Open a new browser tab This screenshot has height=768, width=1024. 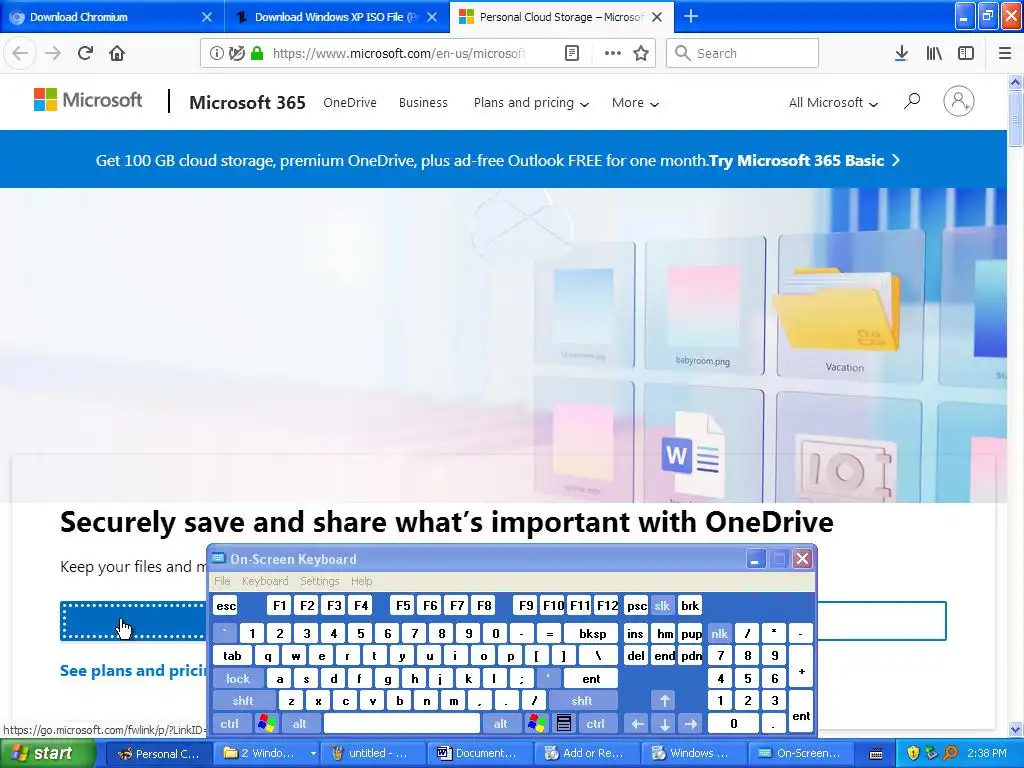tap(691, 16)
